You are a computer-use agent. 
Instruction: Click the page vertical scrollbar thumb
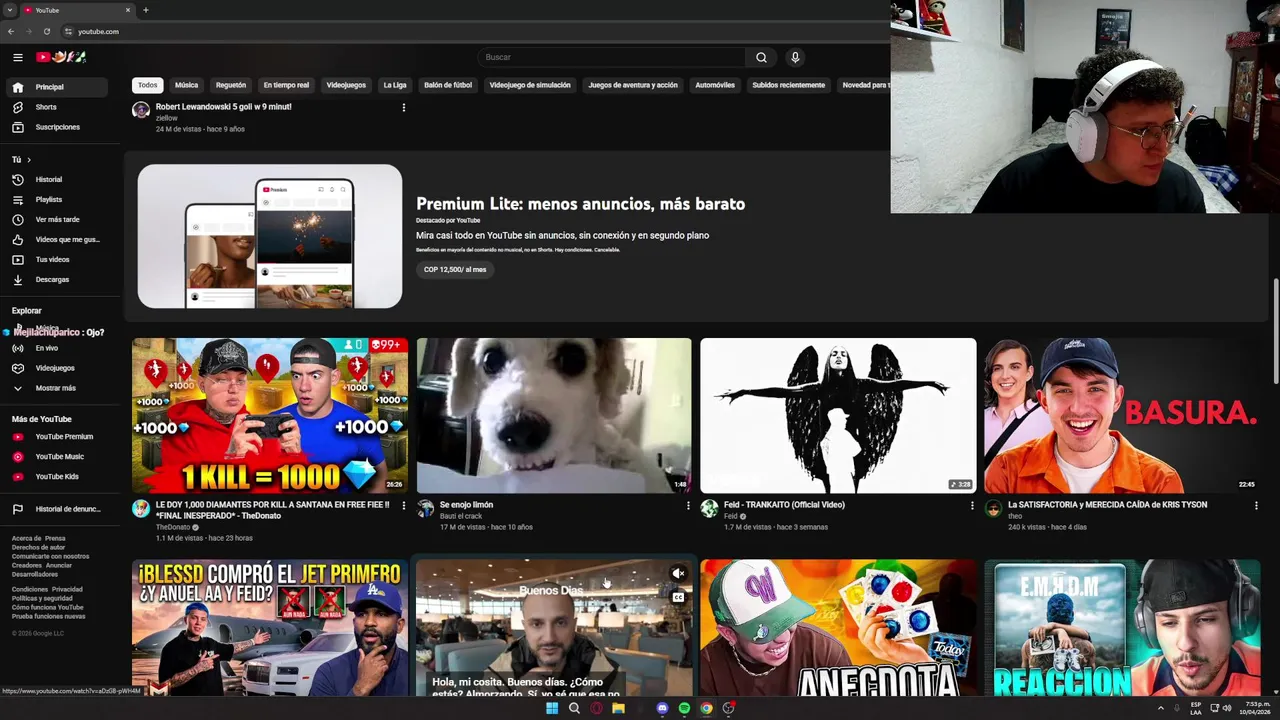1275,330
